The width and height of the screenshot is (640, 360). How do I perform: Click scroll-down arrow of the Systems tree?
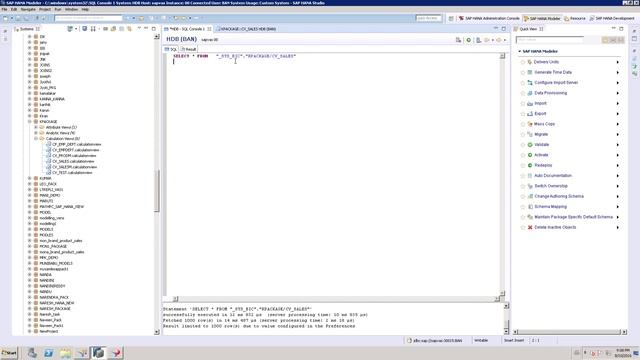point(157,332)
